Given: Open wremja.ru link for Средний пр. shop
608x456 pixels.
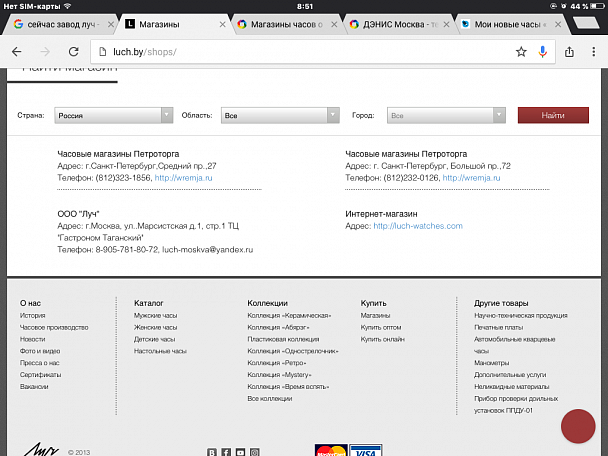Looking at the screenshot, I should pos(183,178).
